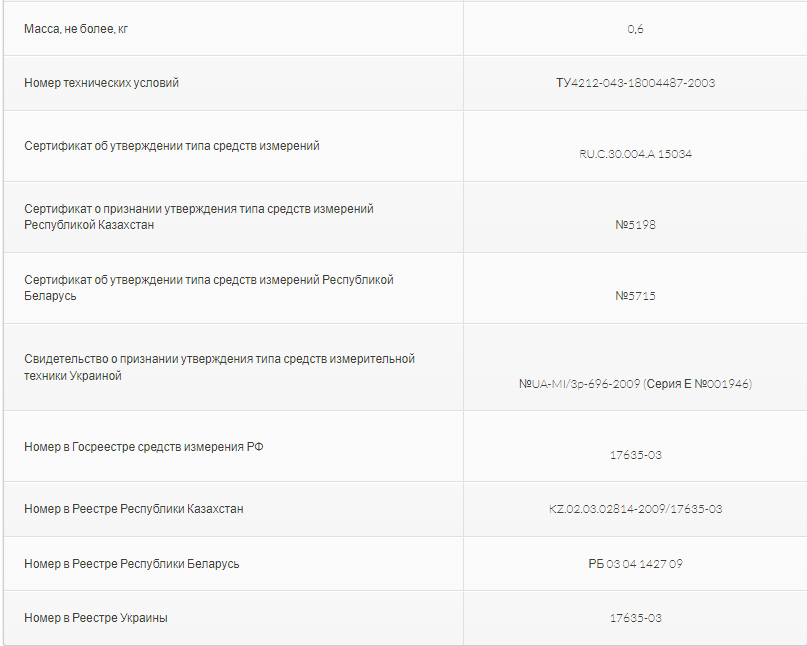Click 'Сертификат об утверждении типа средств измерений' row
The height and width of the screenshot is (646, 807).
click(x=172, y=146)
